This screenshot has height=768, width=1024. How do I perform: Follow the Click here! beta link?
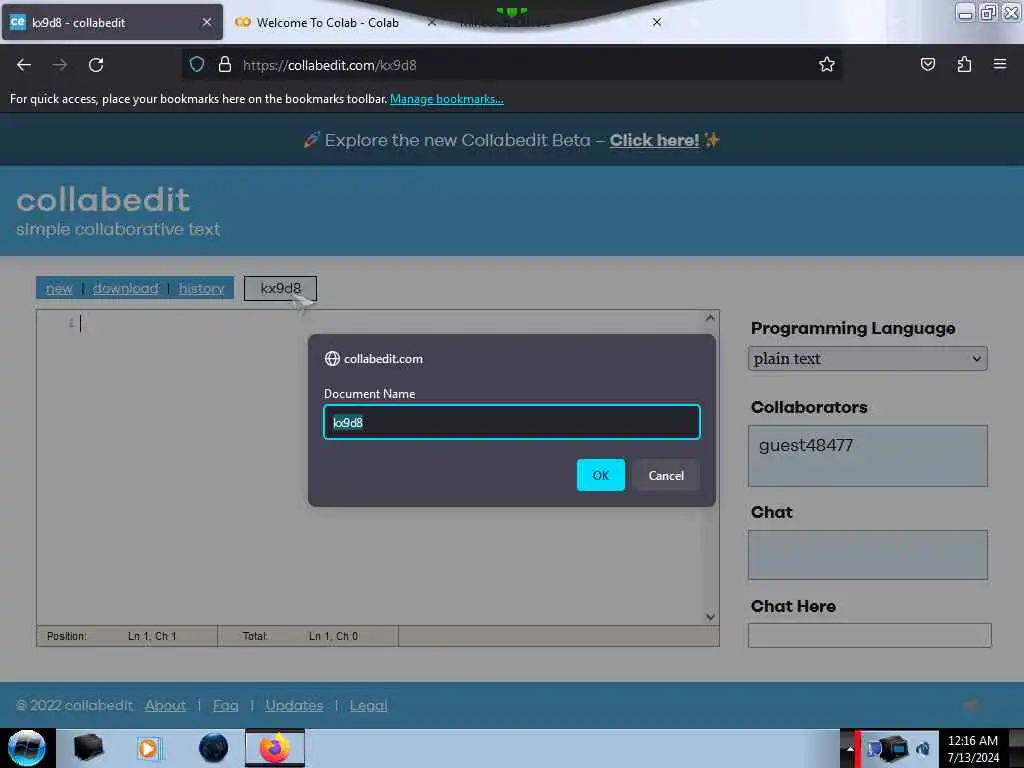pos(654,140)
